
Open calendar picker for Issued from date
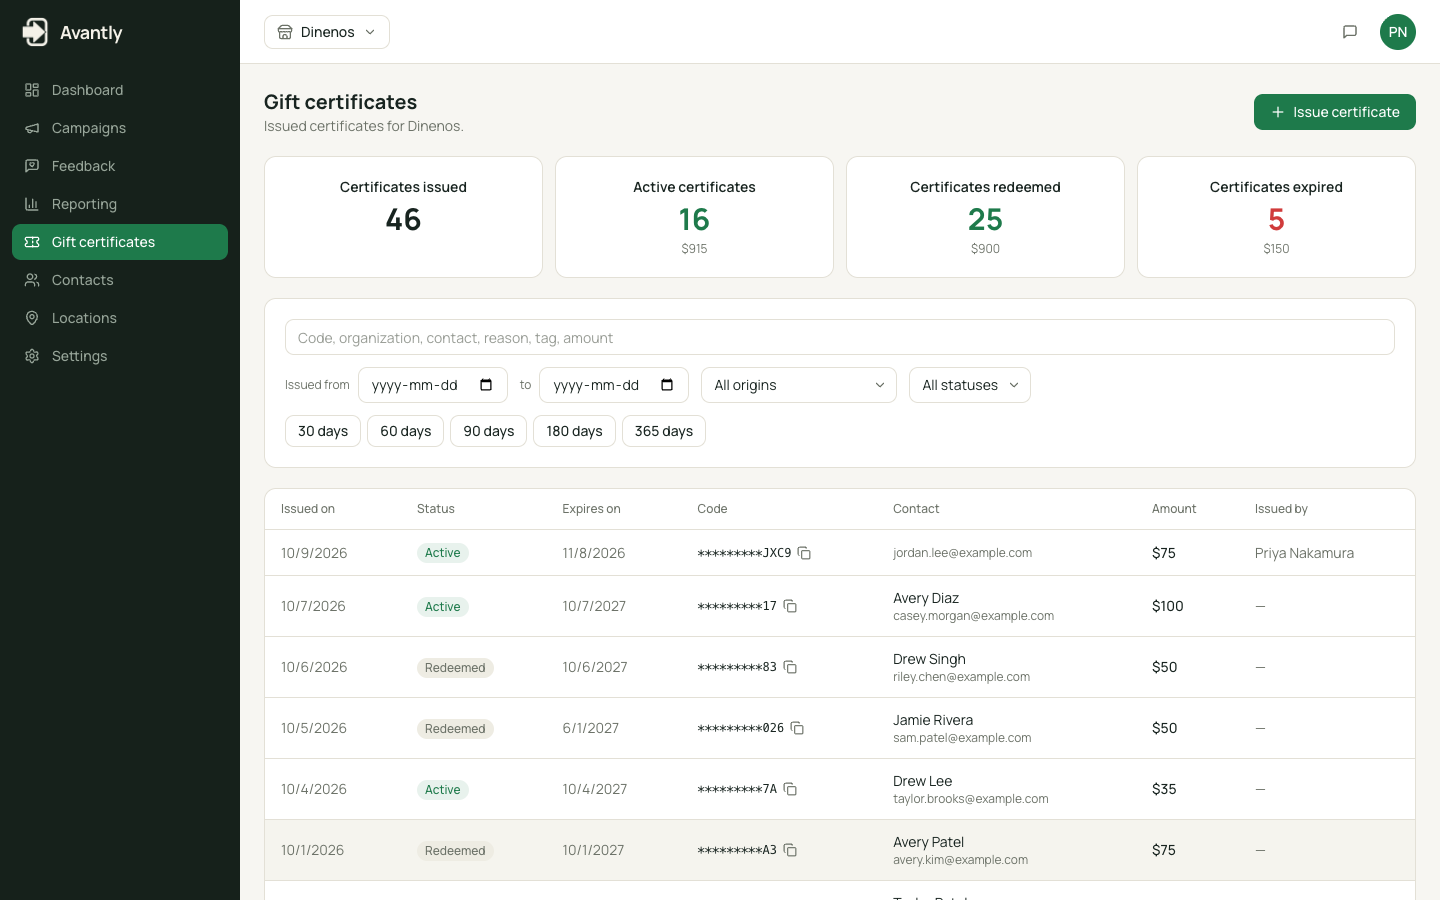(x=486, y=385)
